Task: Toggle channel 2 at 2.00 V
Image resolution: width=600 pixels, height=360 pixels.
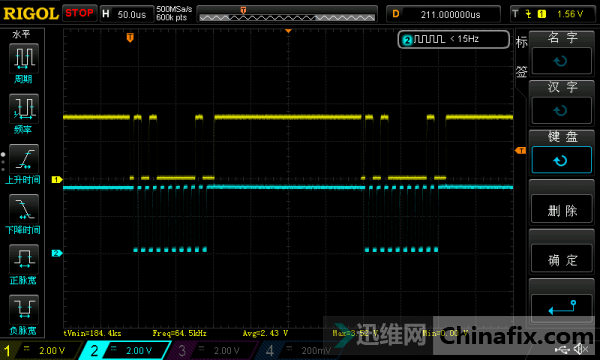Action: coord(125,350)
